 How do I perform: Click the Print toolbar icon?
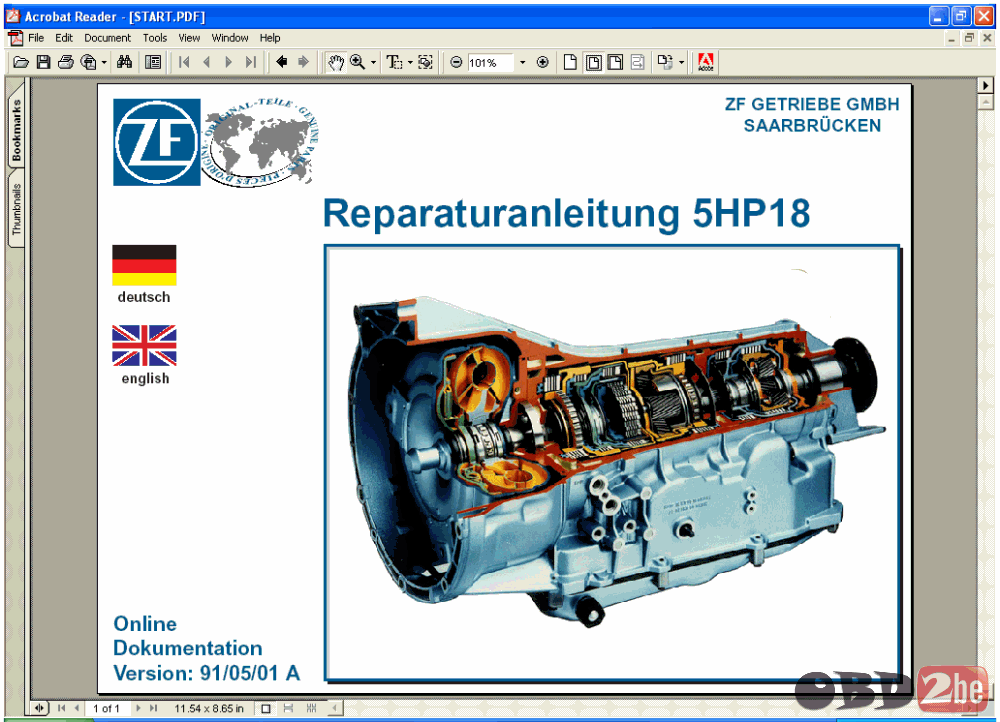click(x=66, y=63)
